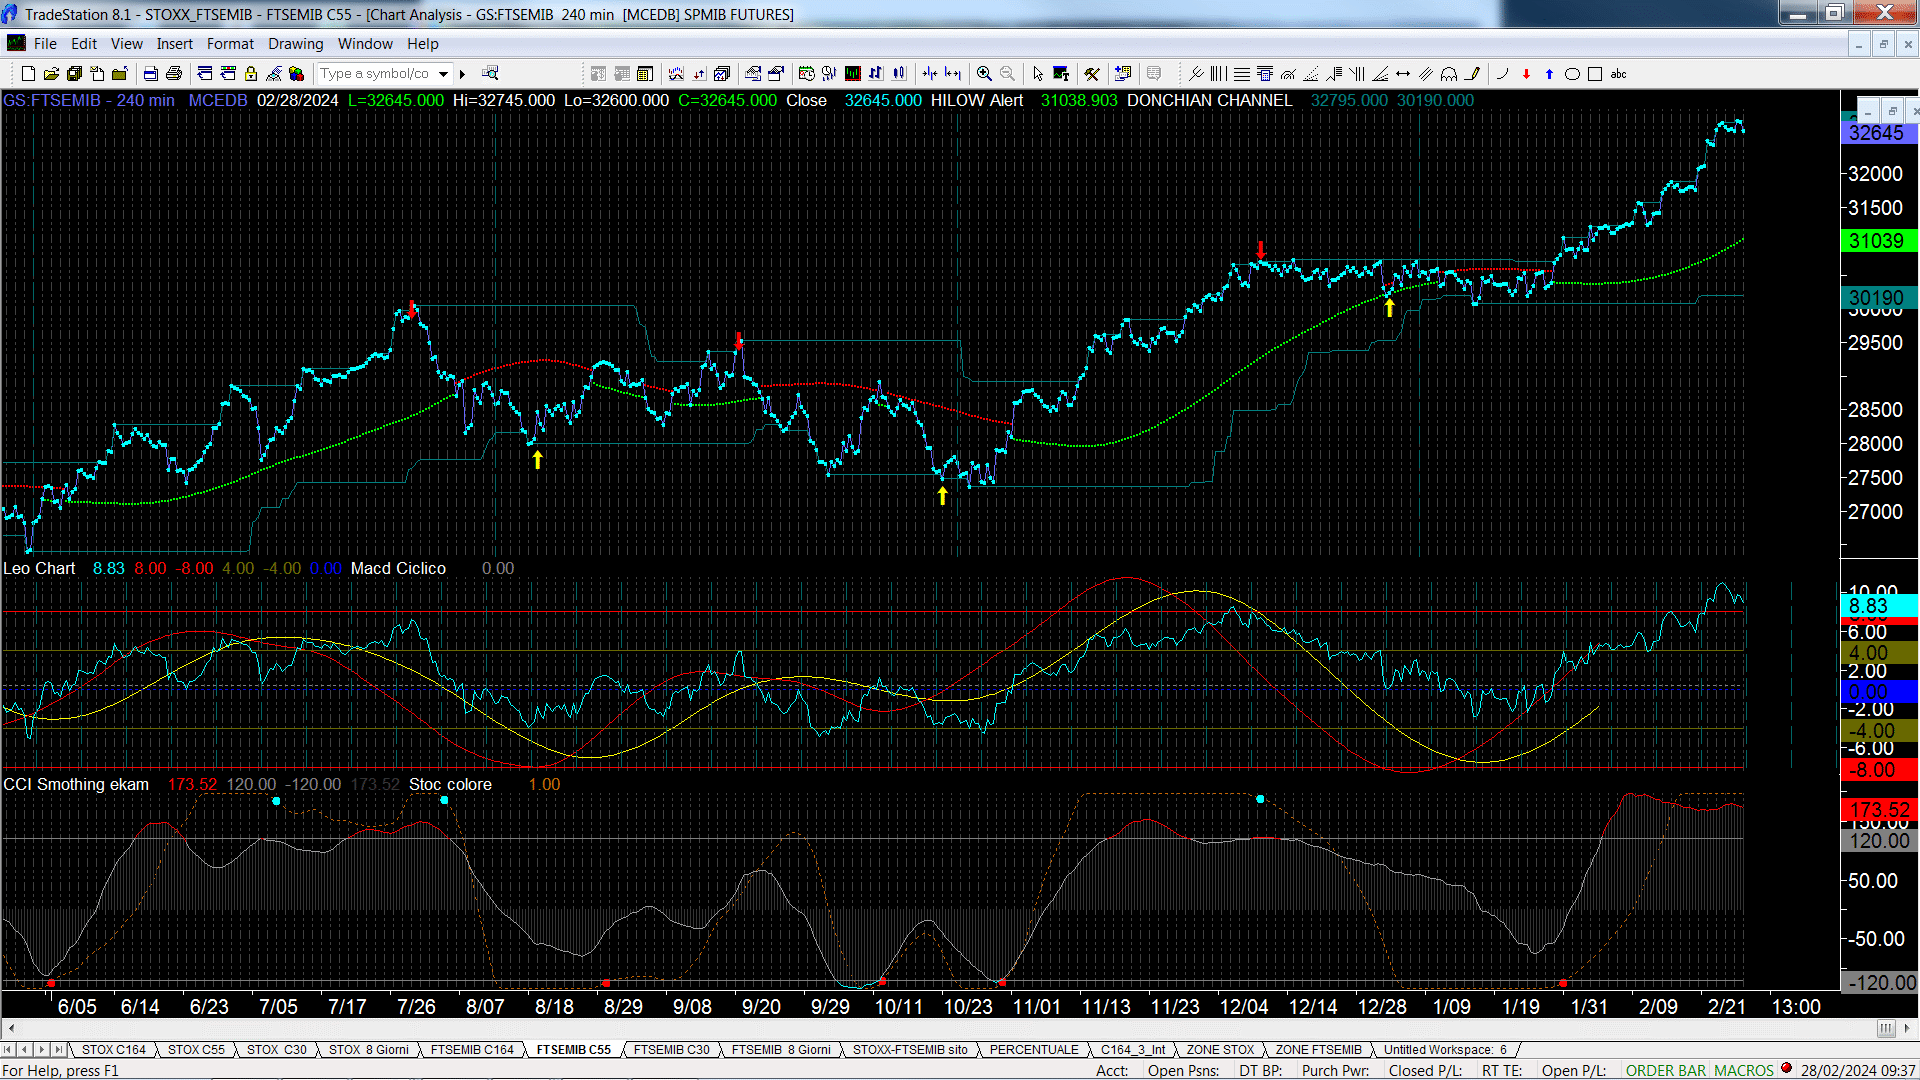This screenshot has width=1920, height=1080.
Task: Open the File menu
Action: [x=45, y=44]
